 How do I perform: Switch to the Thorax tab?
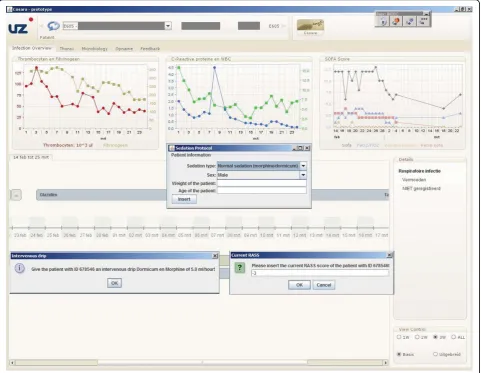pos(67,49)
